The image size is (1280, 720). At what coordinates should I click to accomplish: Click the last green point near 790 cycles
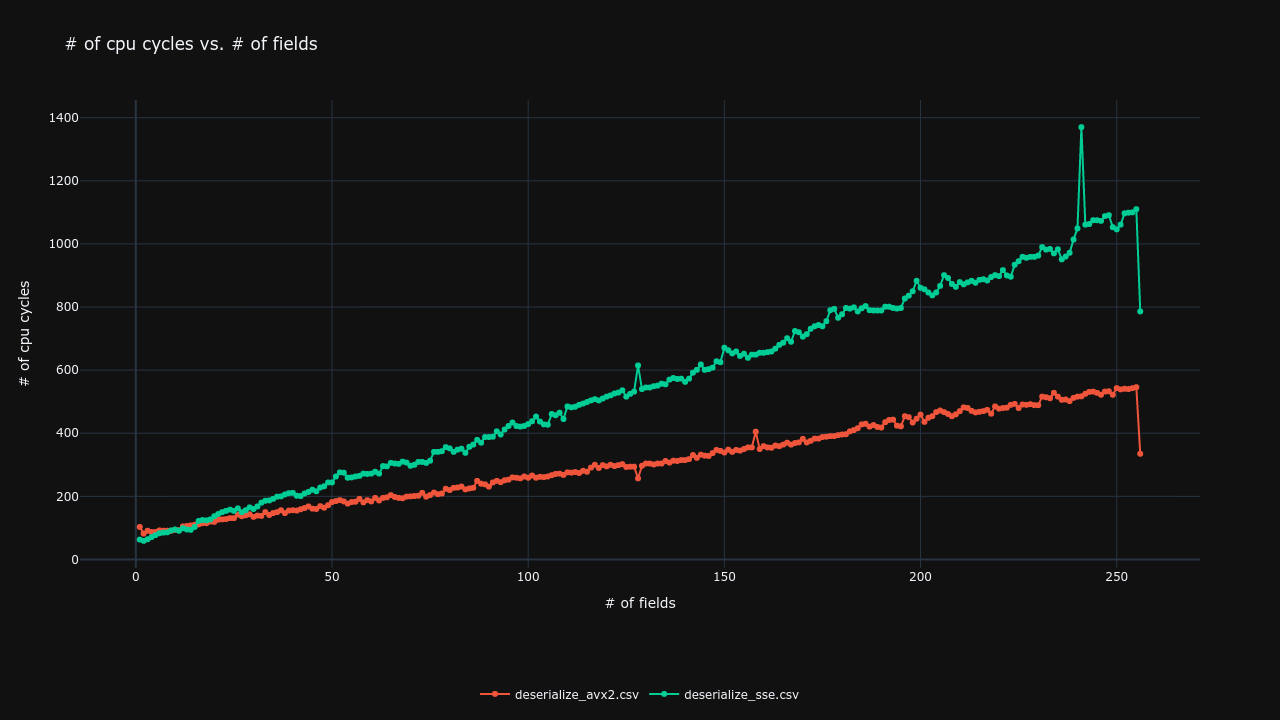1140,311
